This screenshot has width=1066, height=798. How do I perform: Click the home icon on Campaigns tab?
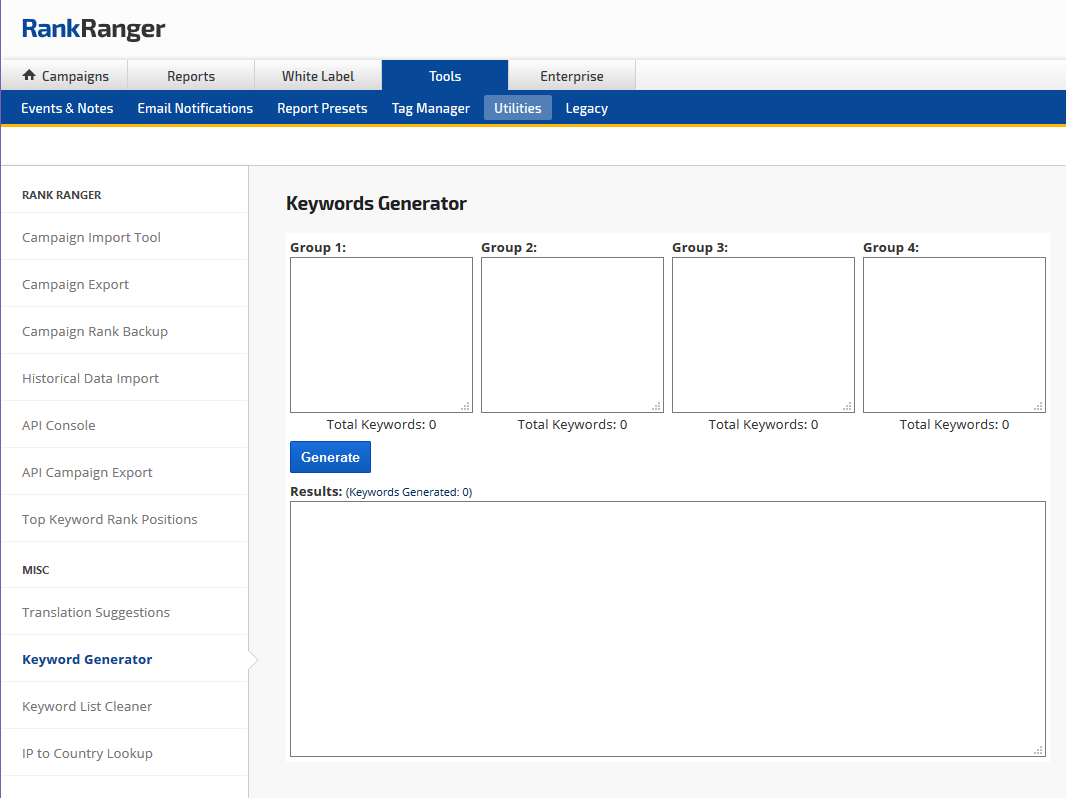click(x=29, y=76)
